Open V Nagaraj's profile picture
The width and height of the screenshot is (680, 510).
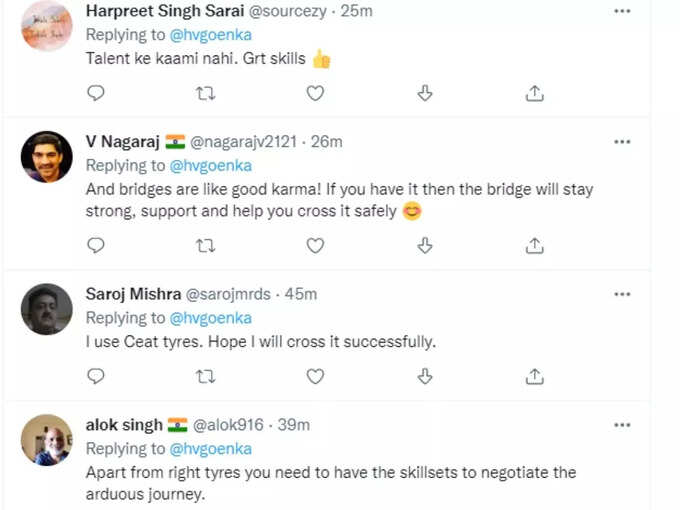[47, 157]
